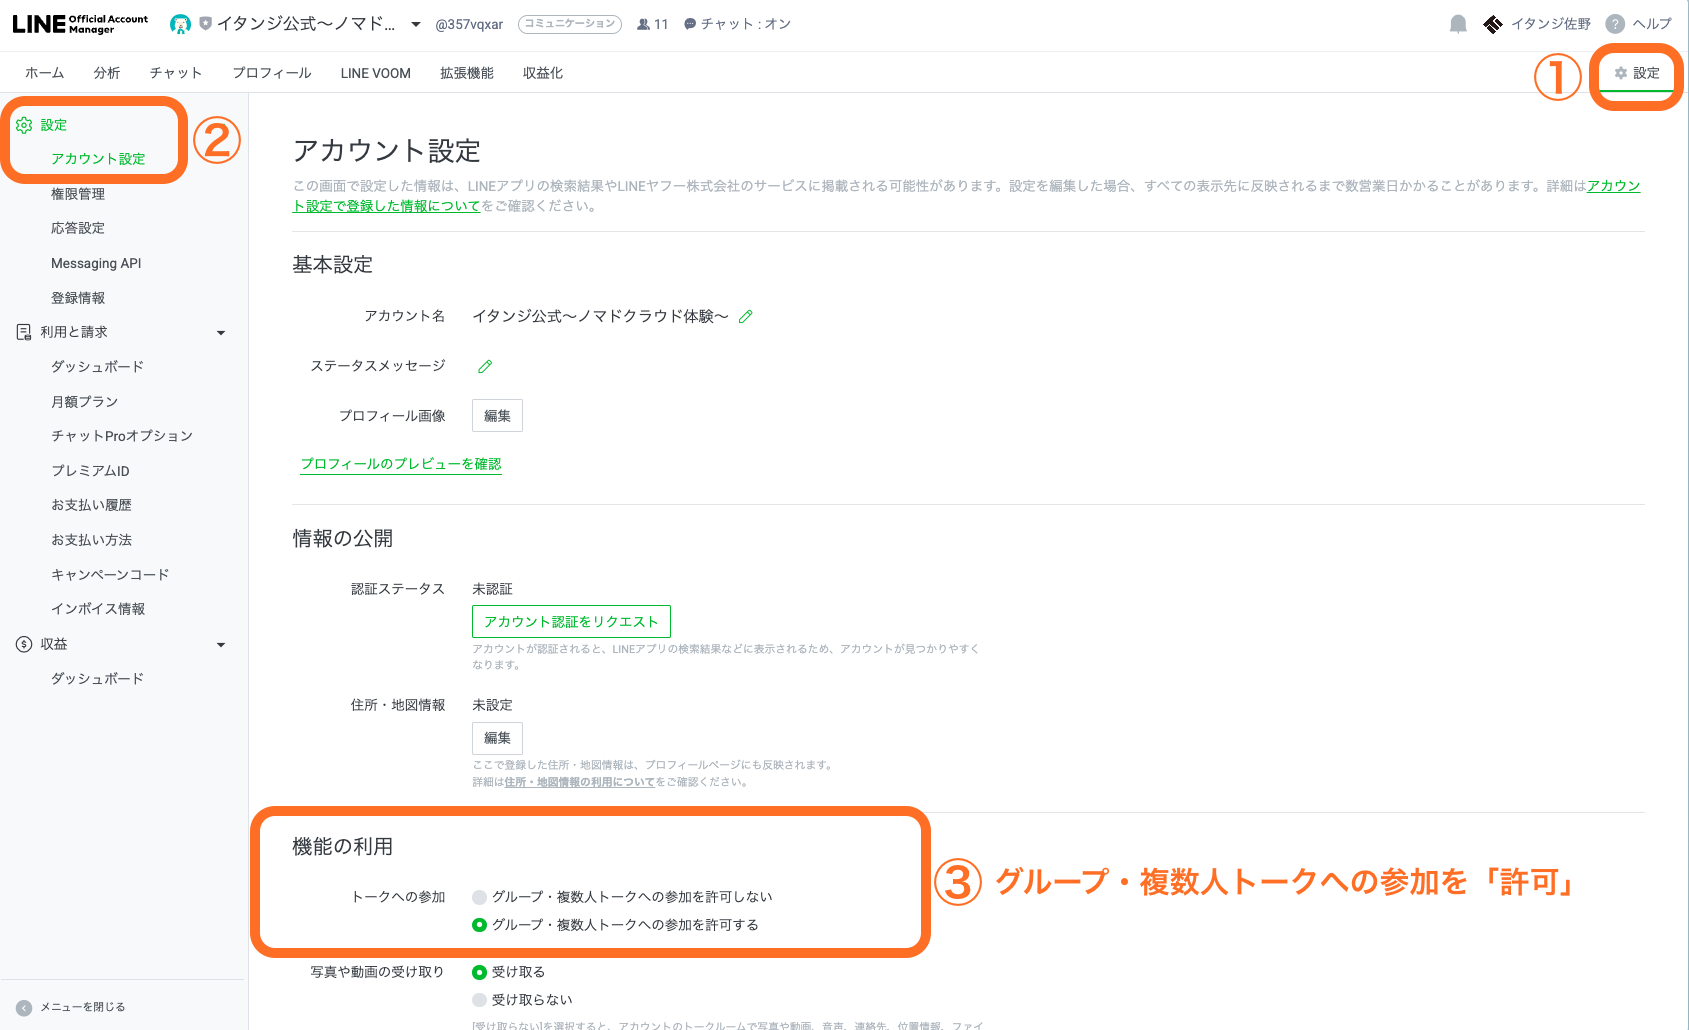
Task: Click the shield badge beside account name
Action: tap(206, 23)
